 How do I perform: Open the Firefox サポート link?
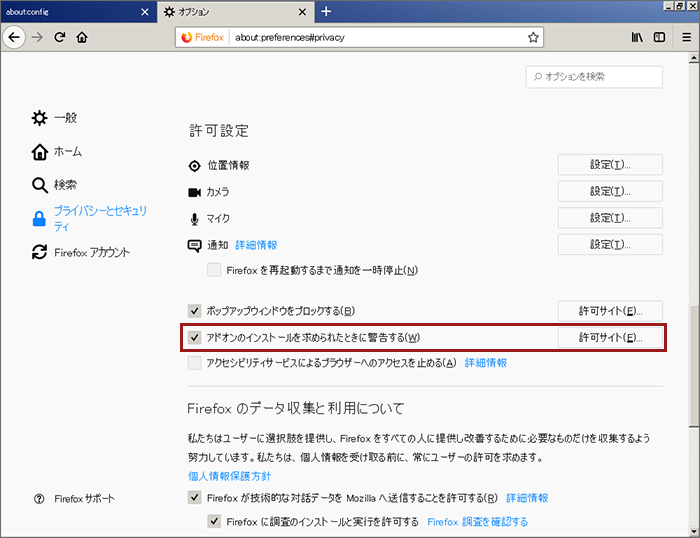[x=84, y=499]
